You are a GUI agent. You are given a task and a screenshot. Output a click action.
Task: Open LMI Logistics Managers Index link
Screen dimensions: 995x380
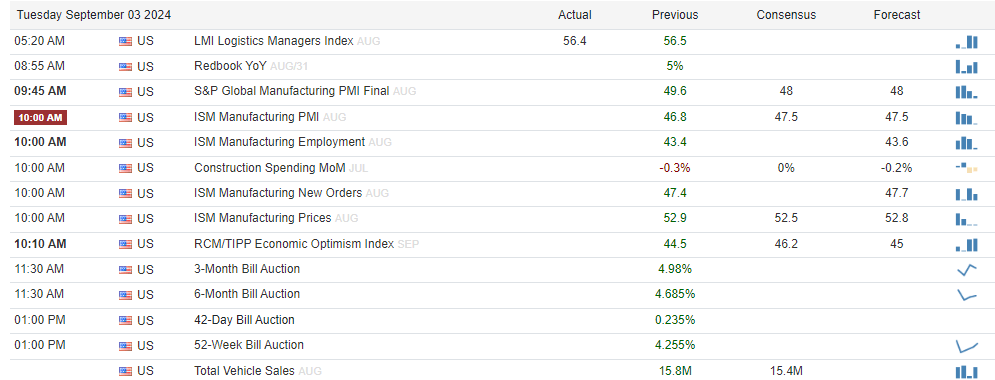click(273, 41)
